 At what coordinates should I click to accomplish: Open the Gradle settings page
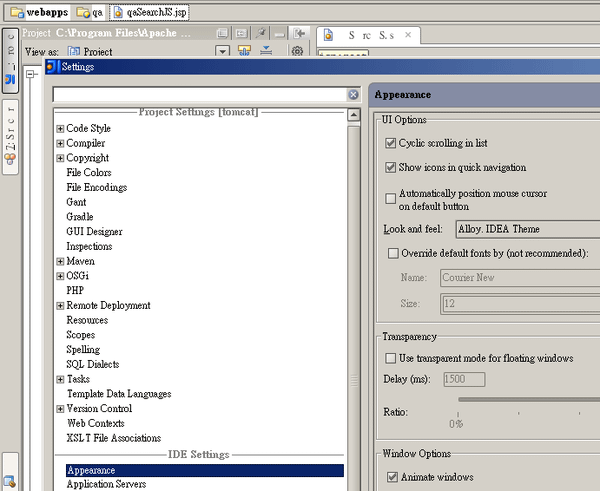[80, 217]
